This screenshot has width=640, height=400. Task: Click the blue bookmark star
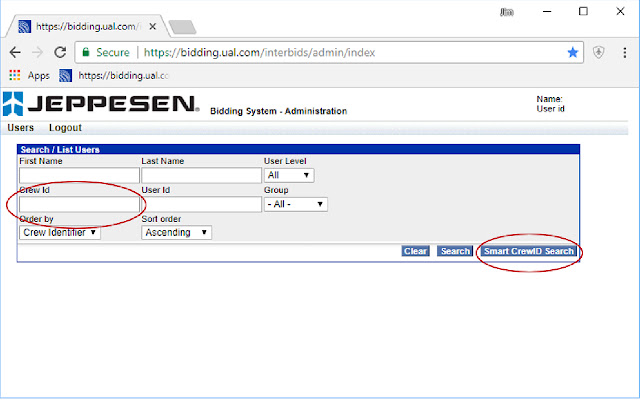[573, 52]
